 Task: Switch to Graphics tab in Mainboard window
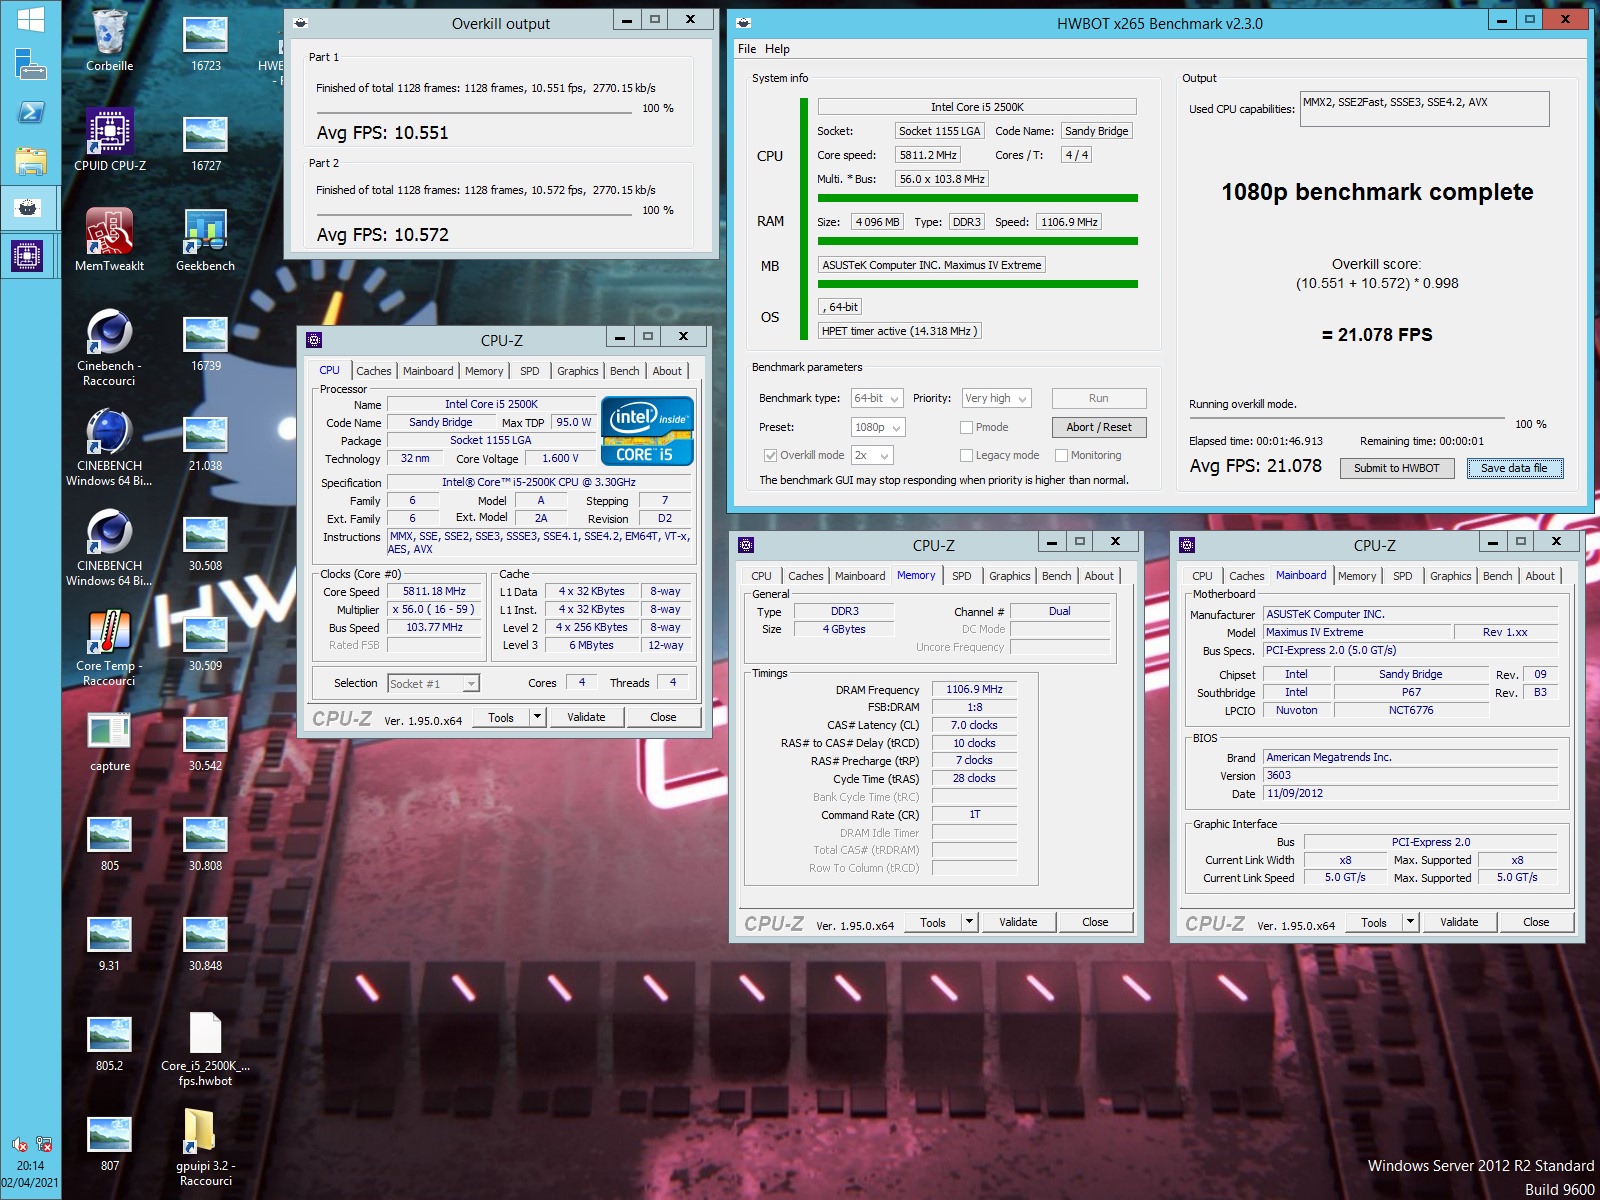point(1450,576)
